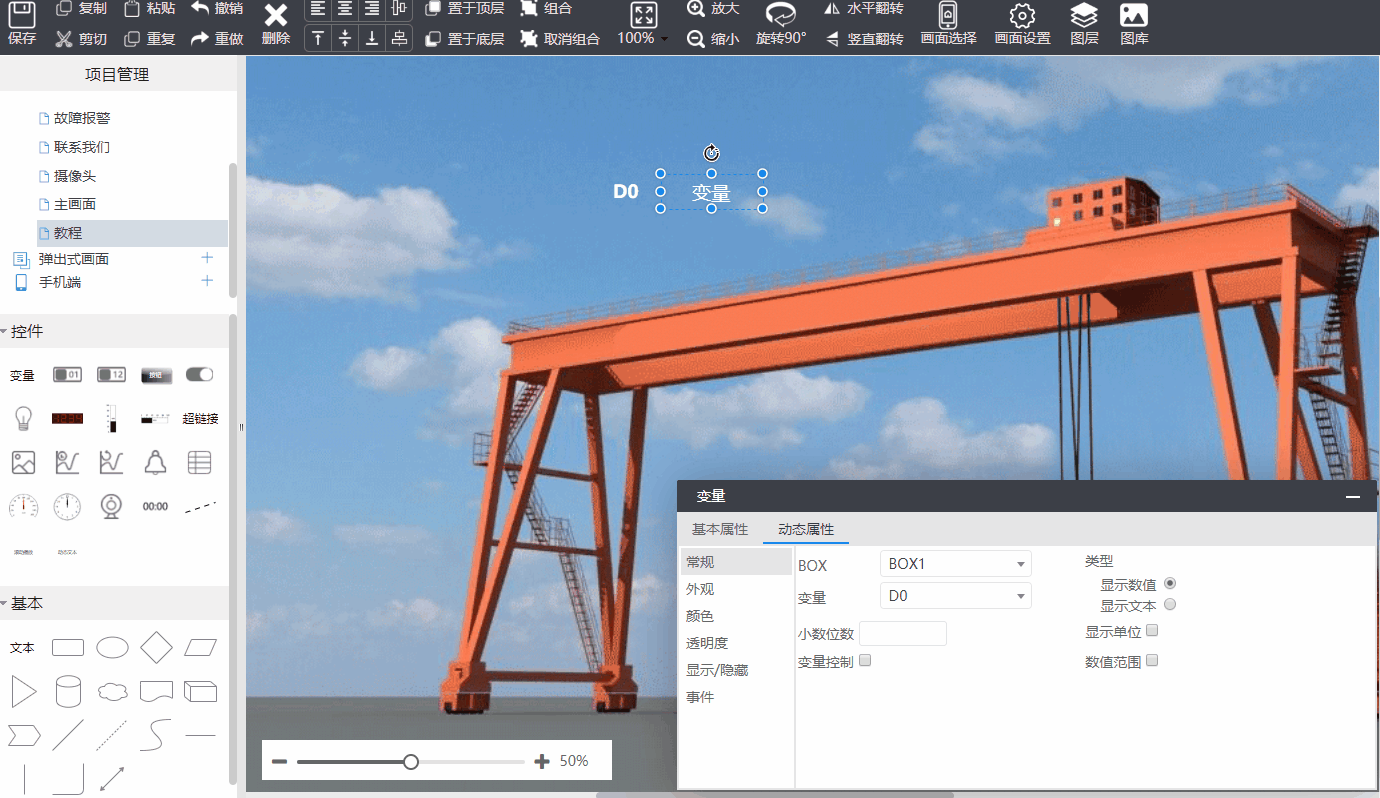The image size is (1380, 798).
Task: Click the 撤销 undo arrow
Action: coord(200,8)
